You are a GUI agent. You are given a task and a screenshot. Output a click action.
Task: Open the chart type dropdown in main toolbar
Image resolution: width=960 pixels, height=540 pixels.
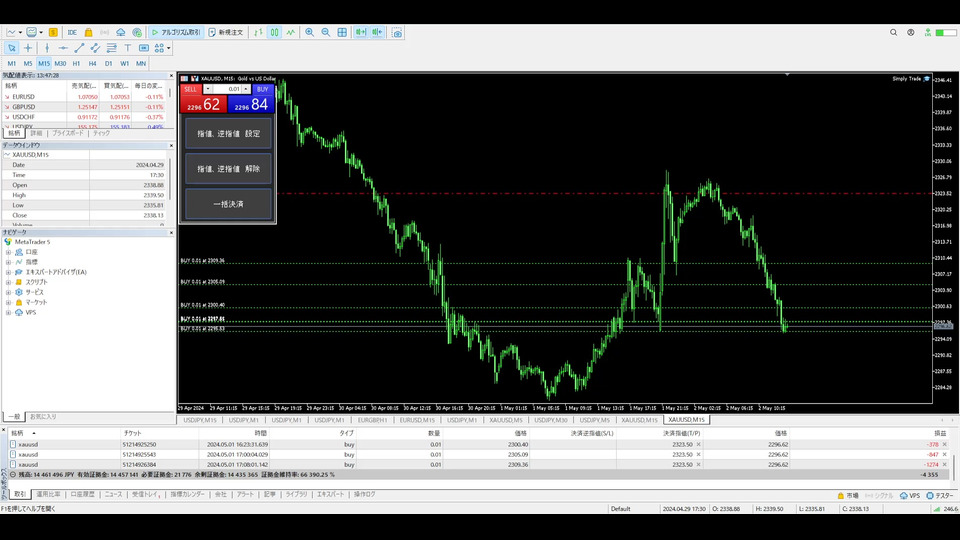click(20, 32)
